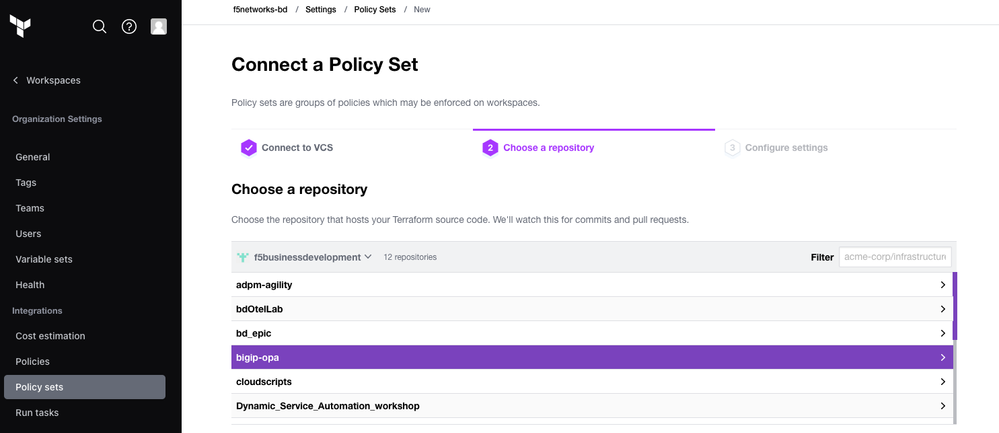Image resolution: width=999 pixels, height=433 pixels.
Task: Click the step 3 Configure settings badge
Action: pyautogui.click(x=732, y=148)
